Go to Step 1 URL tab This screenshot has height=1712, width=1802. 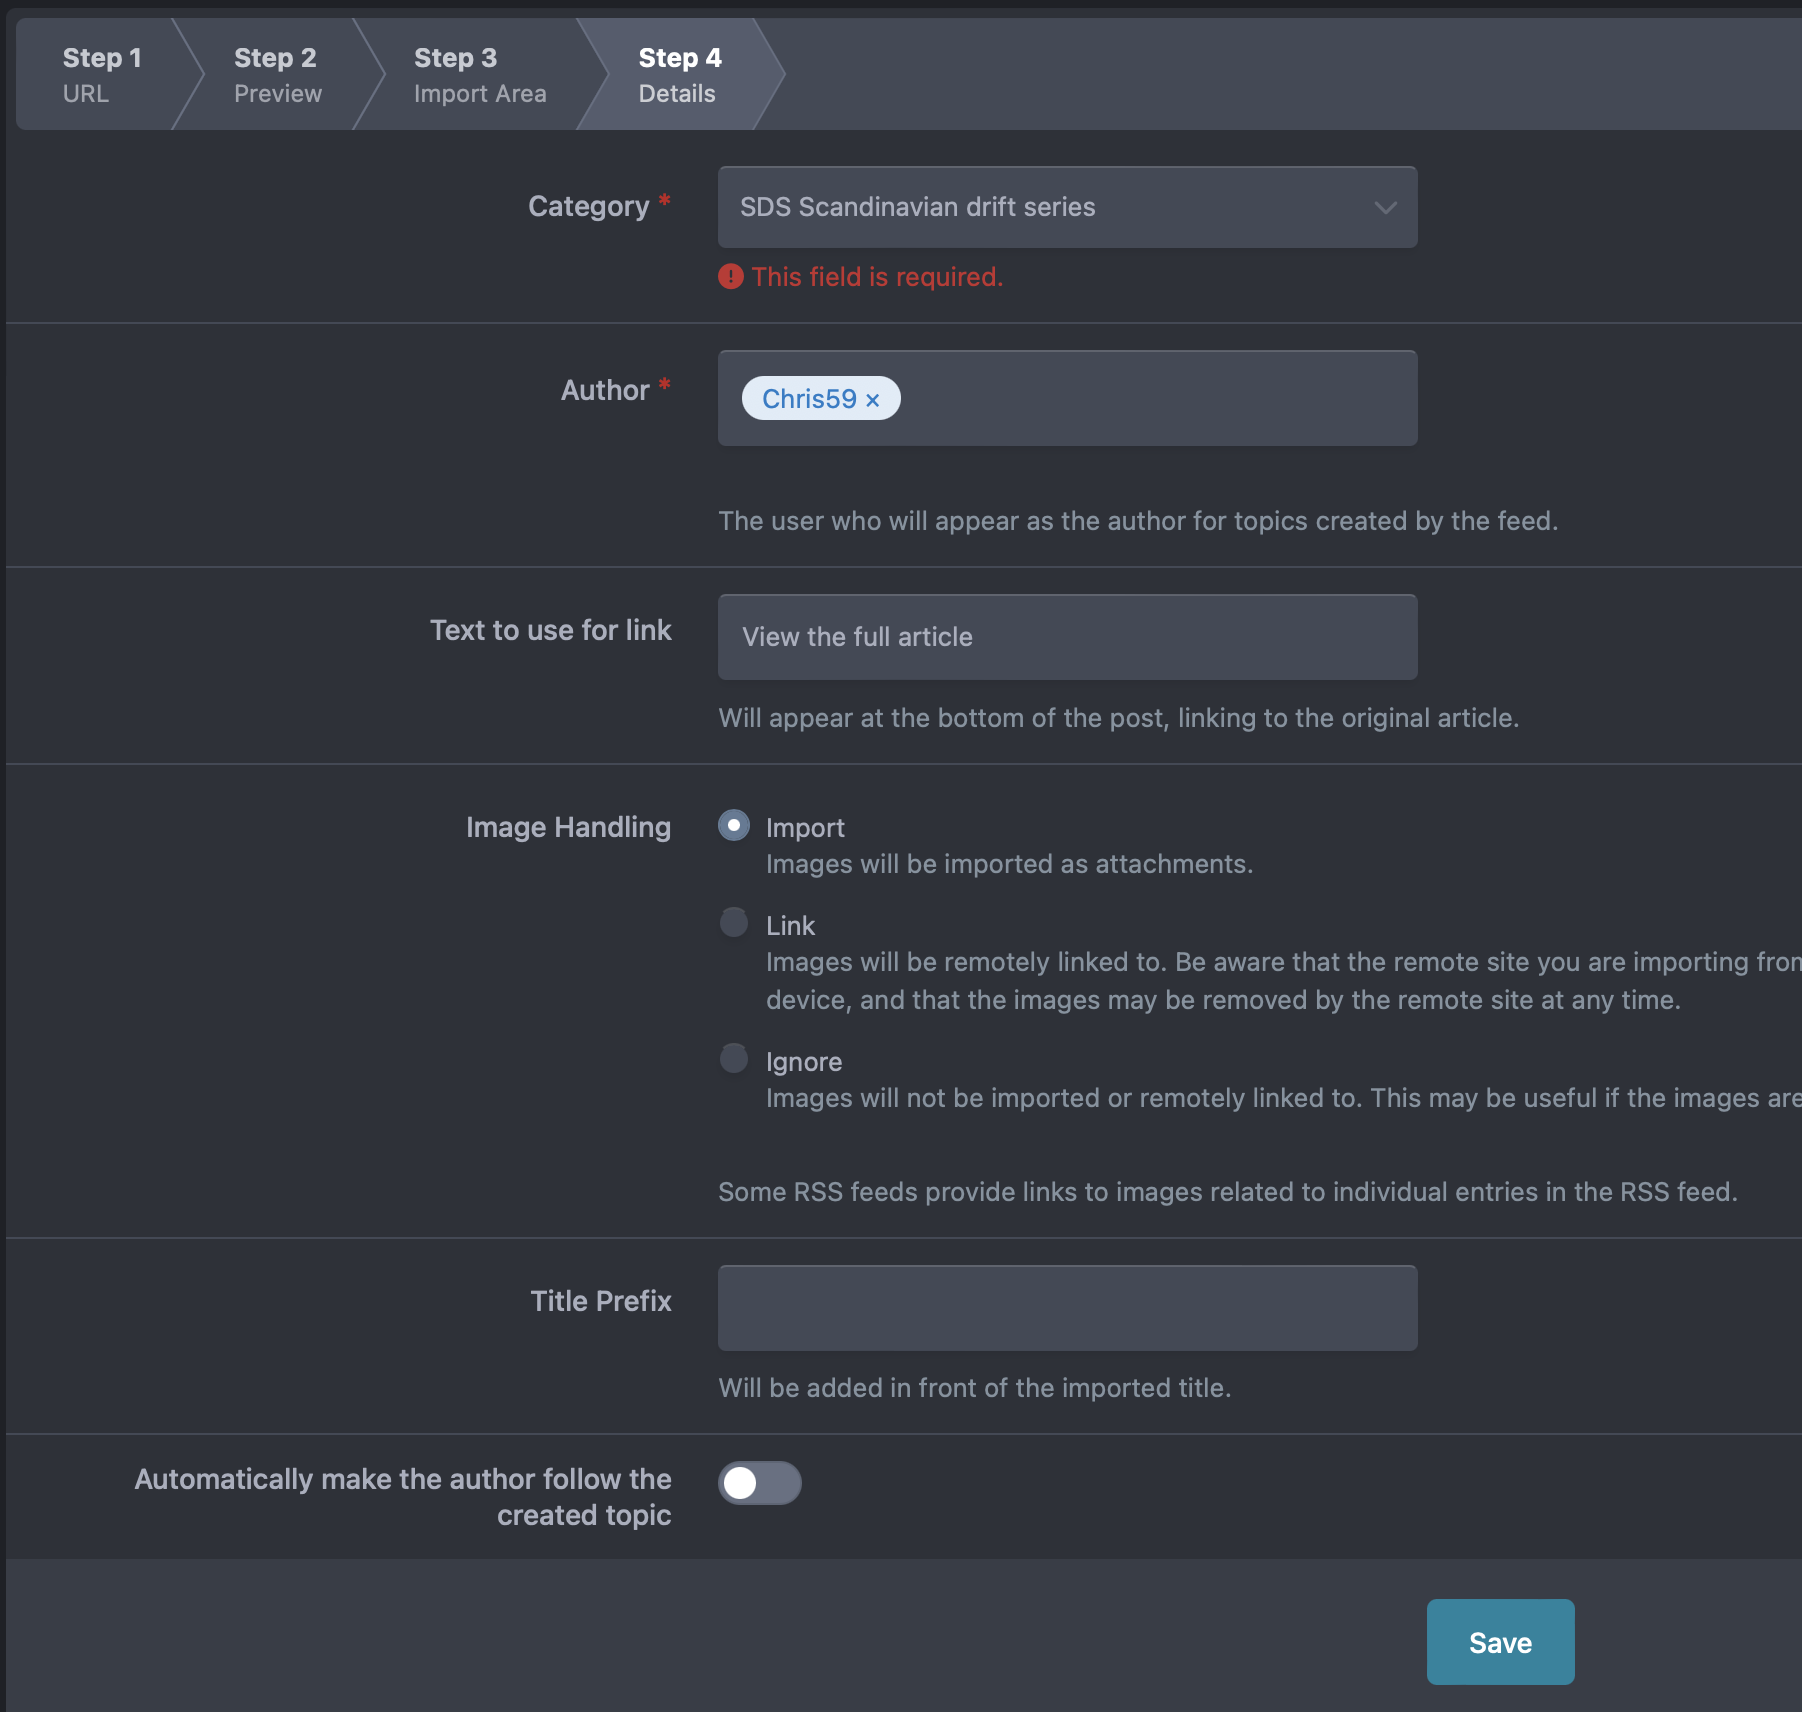[x=102, y=74]
